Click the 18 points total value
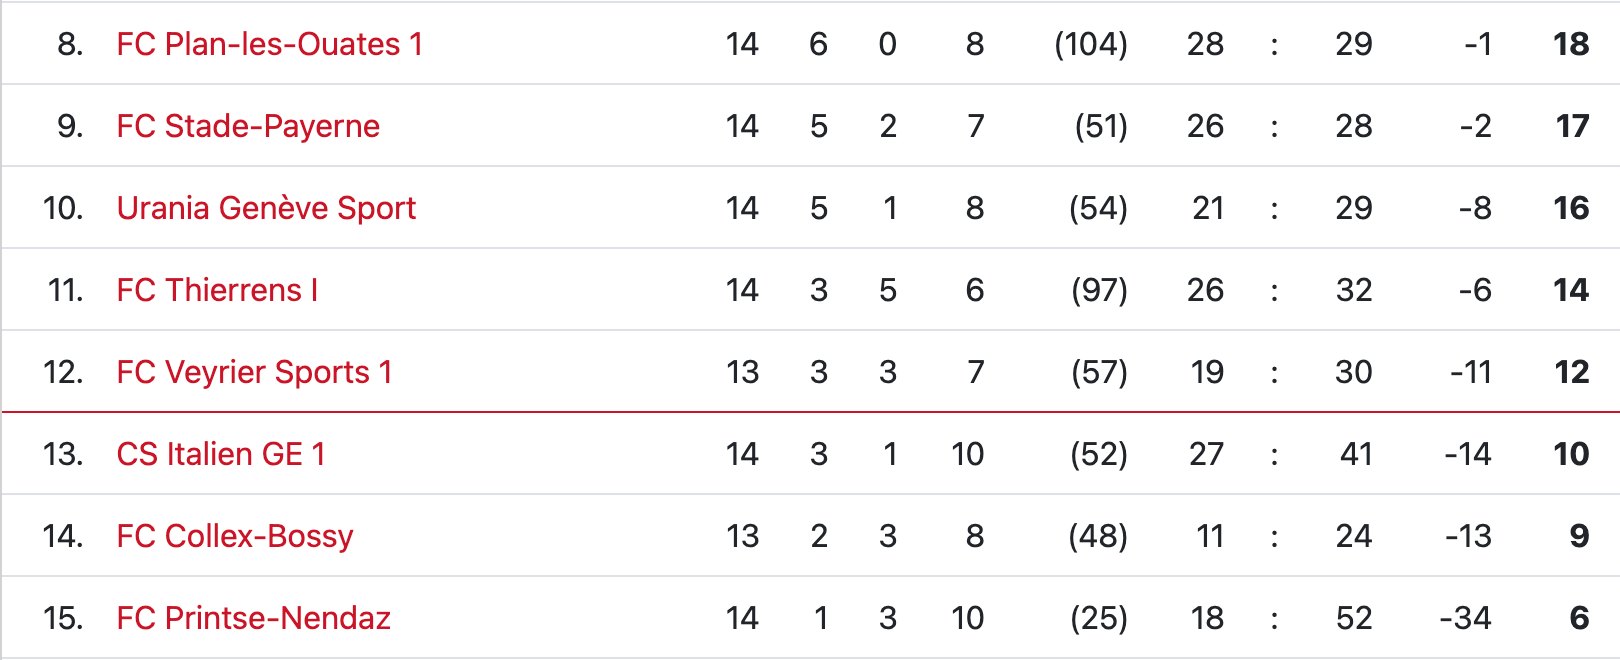This screenshot has width=1620, height=660. tap(1571, 44)
